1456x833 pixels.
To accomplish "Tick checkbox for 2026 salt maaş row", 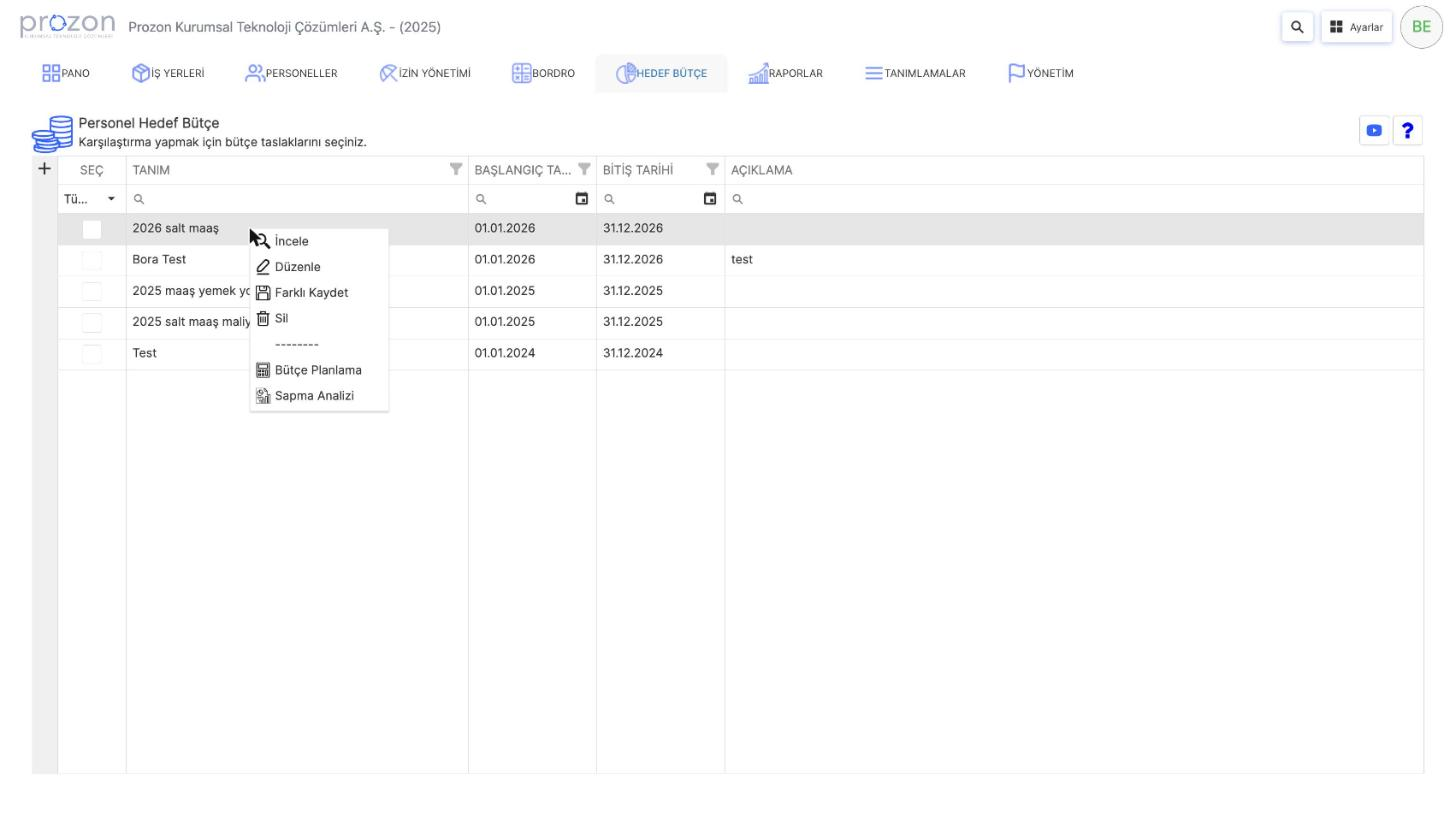I will click(x=92, y=229).
